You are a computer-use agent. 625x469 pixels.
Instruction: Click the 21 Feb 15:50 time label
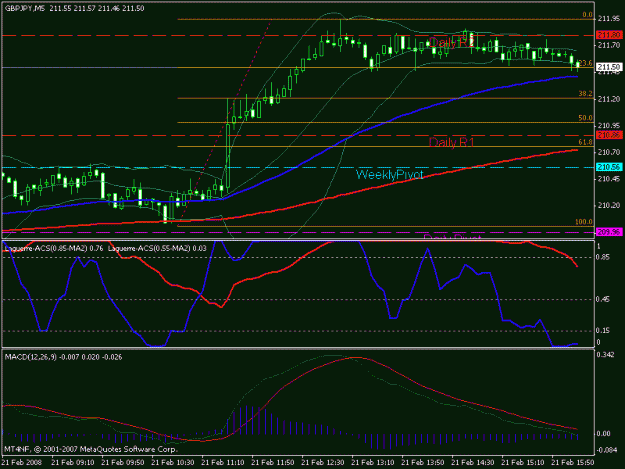tap(572, 462)
